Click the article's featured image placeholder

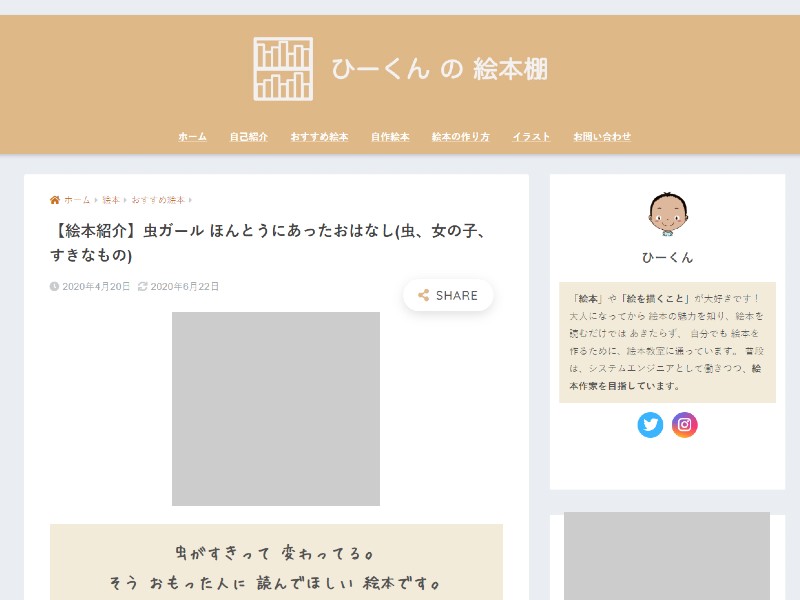pos(277,410)
